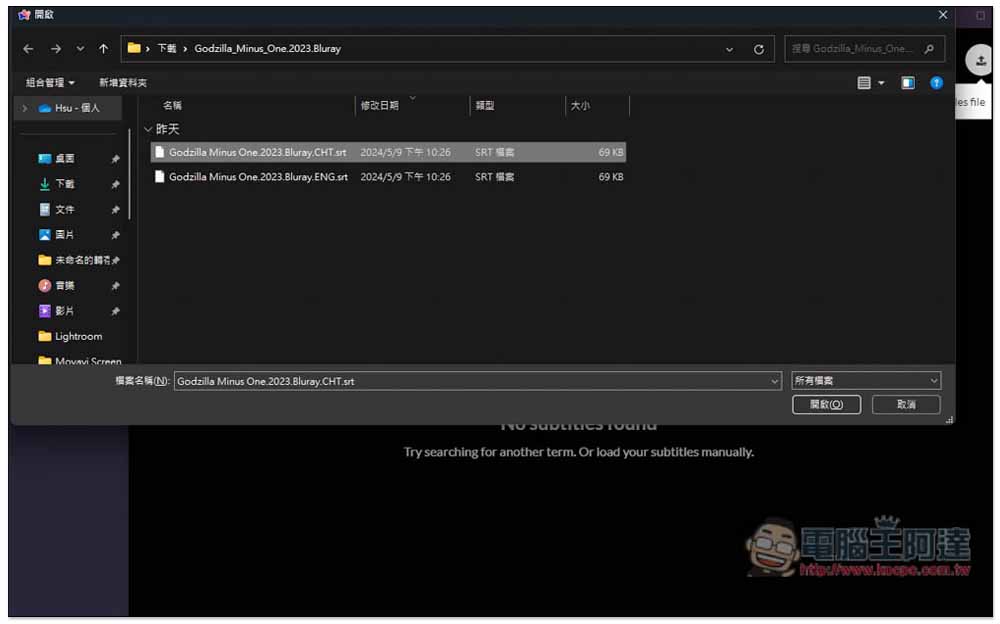The width and height of the screenshot is (1000, 624).
Task: Expand Hsu - 個人 OneDrive tree node
Action: coord(24,108)
